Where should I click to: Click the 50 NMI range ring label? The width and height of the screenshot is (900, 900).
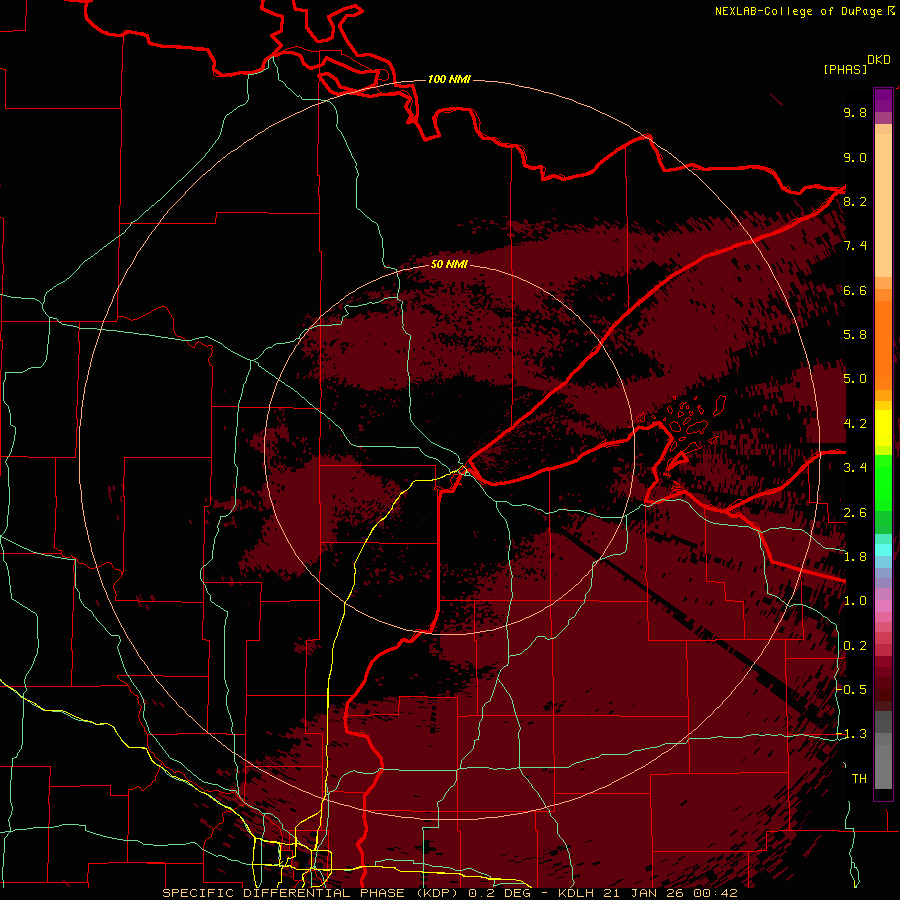[x=449, y=264]
